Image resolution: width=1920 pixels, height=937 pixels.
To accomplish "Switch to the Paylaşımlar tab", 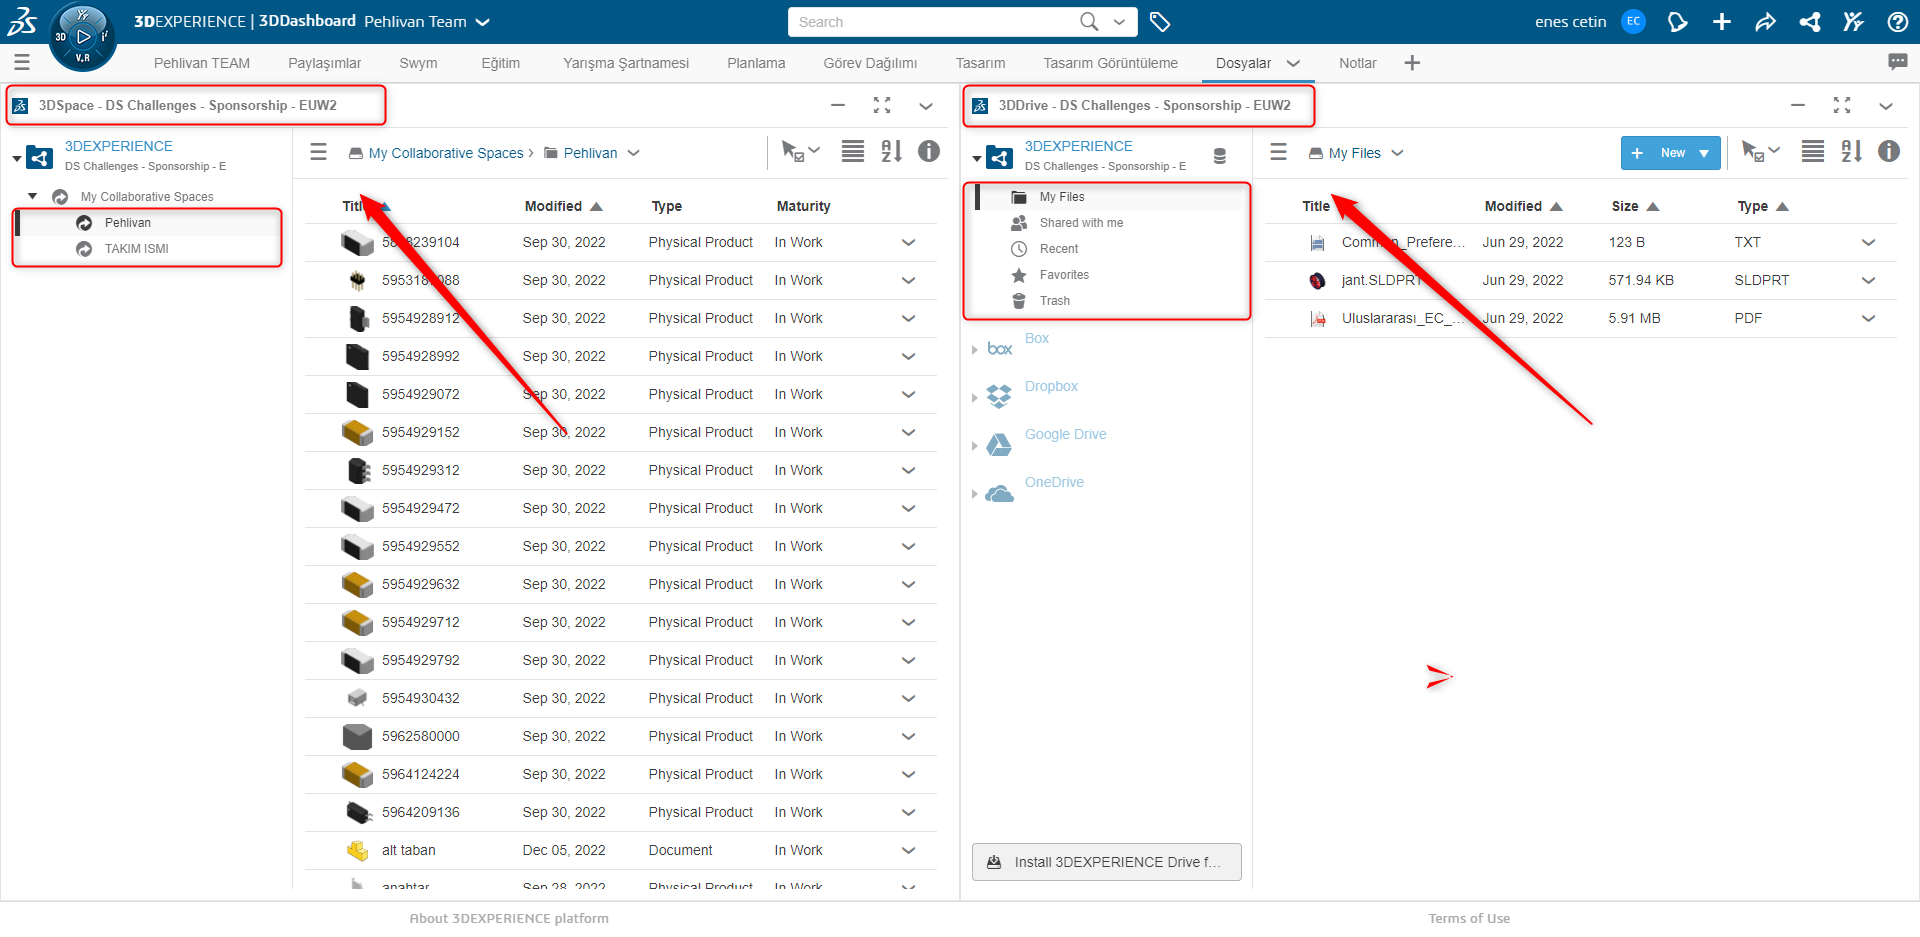I will point(325,63).
